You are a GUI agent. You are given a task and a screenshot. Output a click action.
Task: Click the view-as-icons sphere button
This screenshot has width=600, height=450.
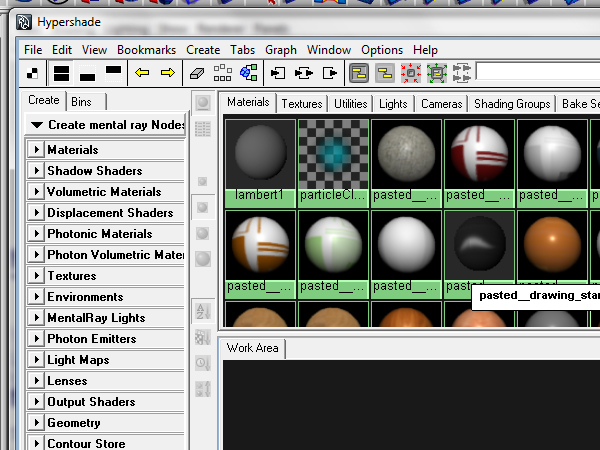point(203,103)
